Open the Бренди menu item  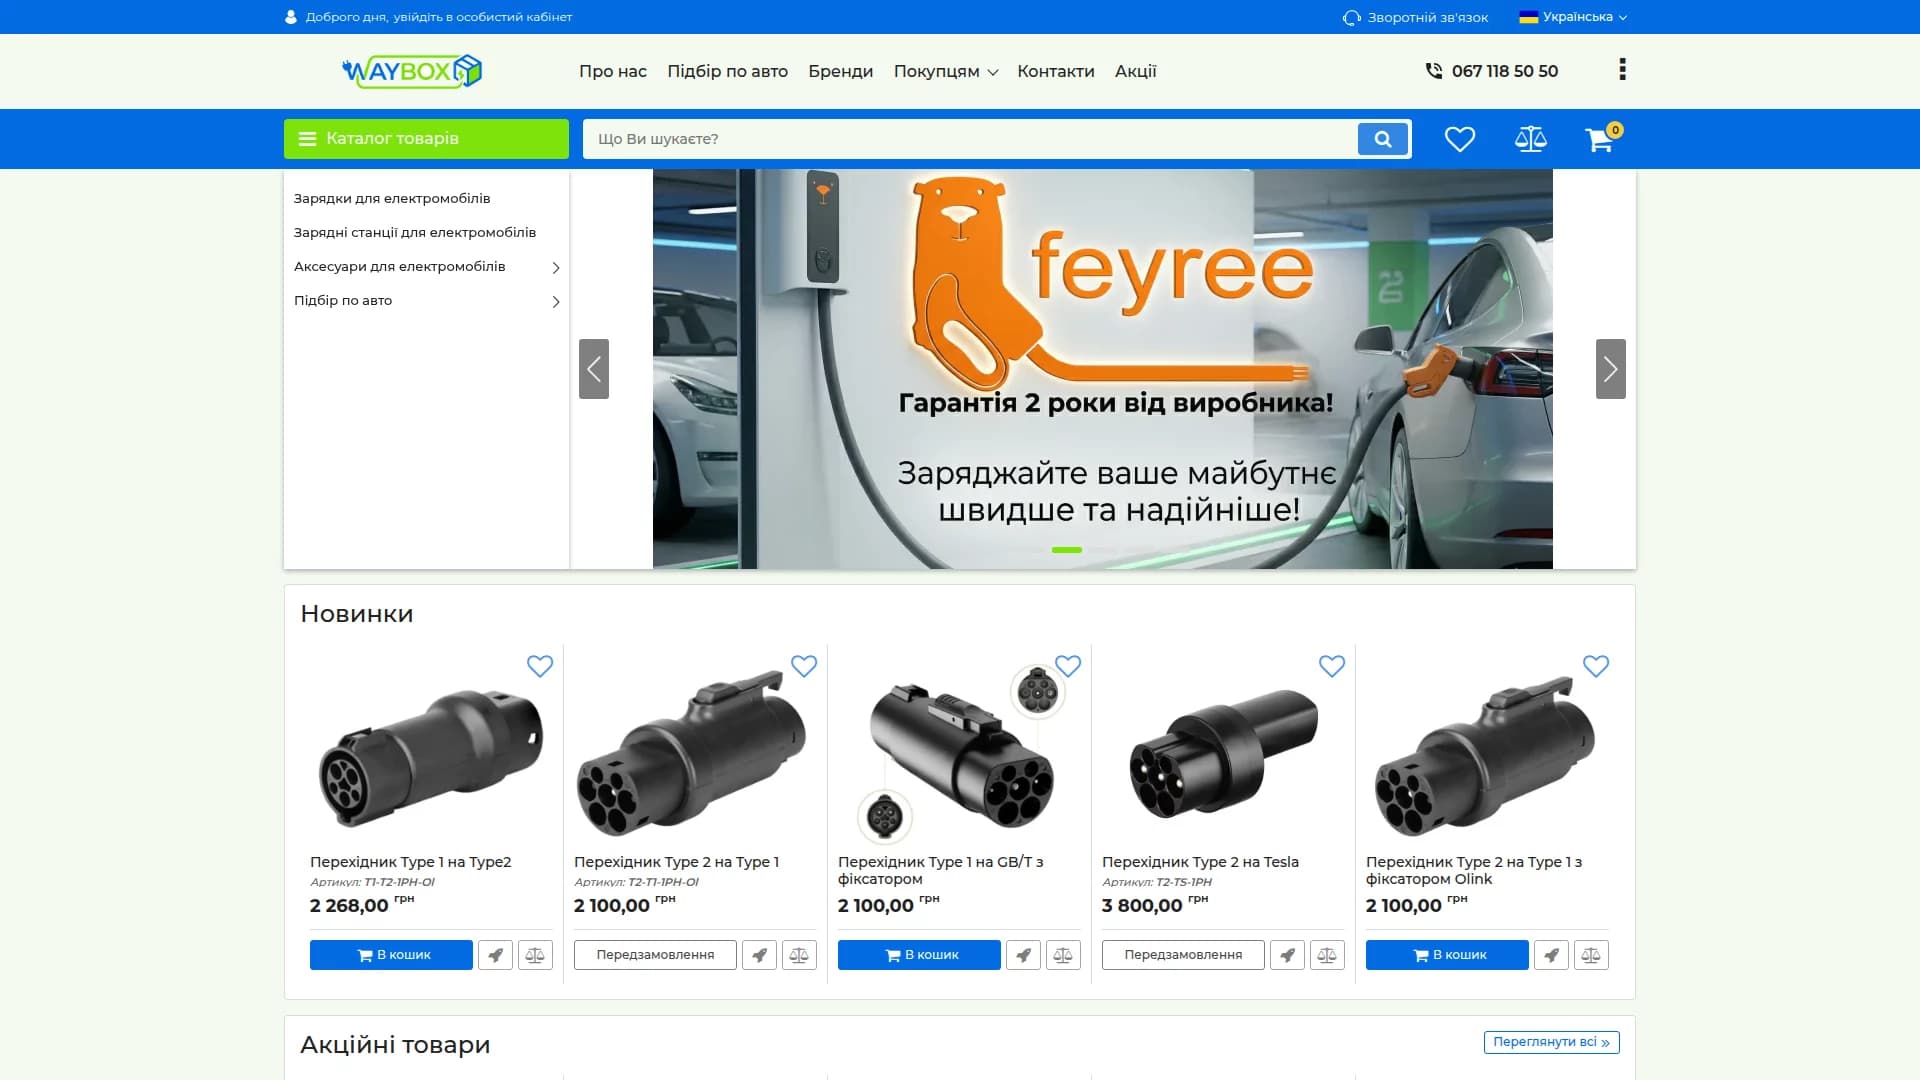tap(840, 72)
